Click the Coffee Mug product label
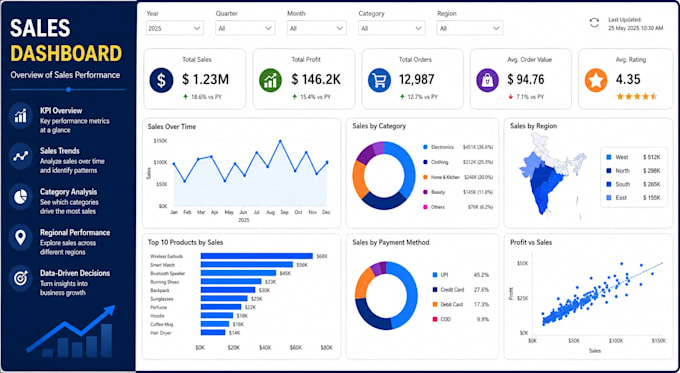This screenshot has width=680, height=373. click(160, 324)
